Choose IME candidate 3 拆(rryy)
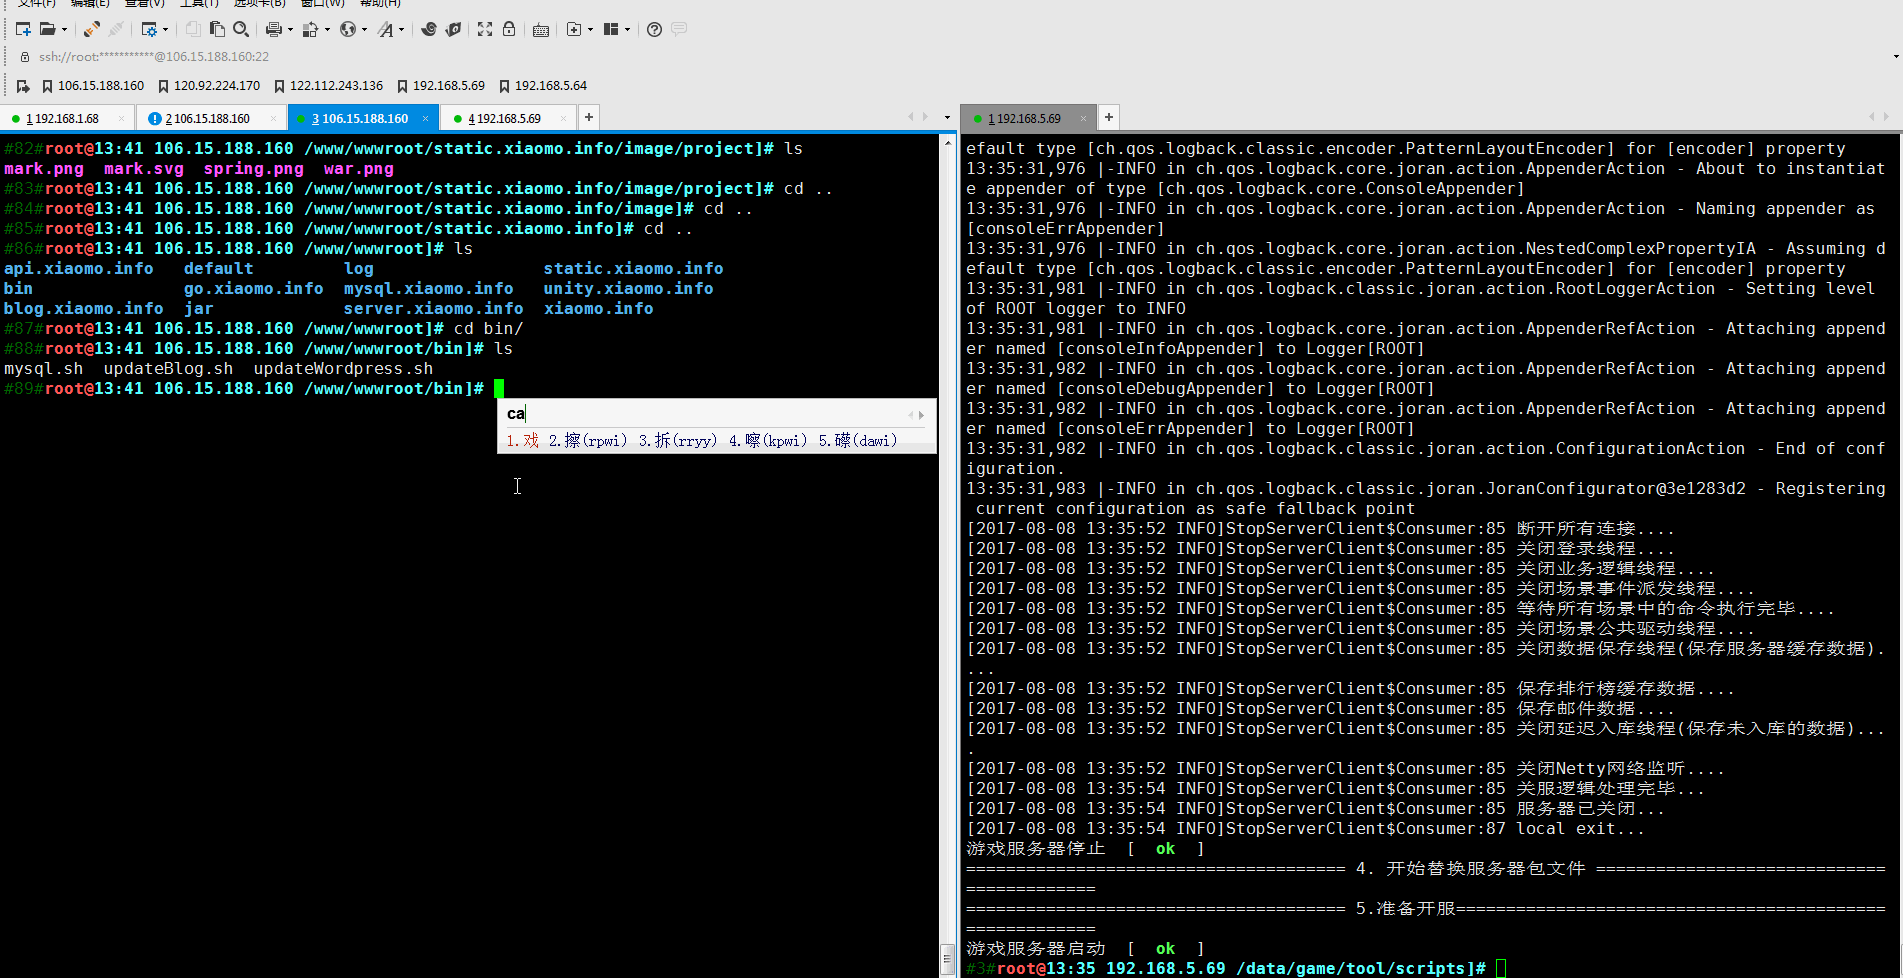Viewport: 1903px width, 978px height. click(x=678, y=440)
